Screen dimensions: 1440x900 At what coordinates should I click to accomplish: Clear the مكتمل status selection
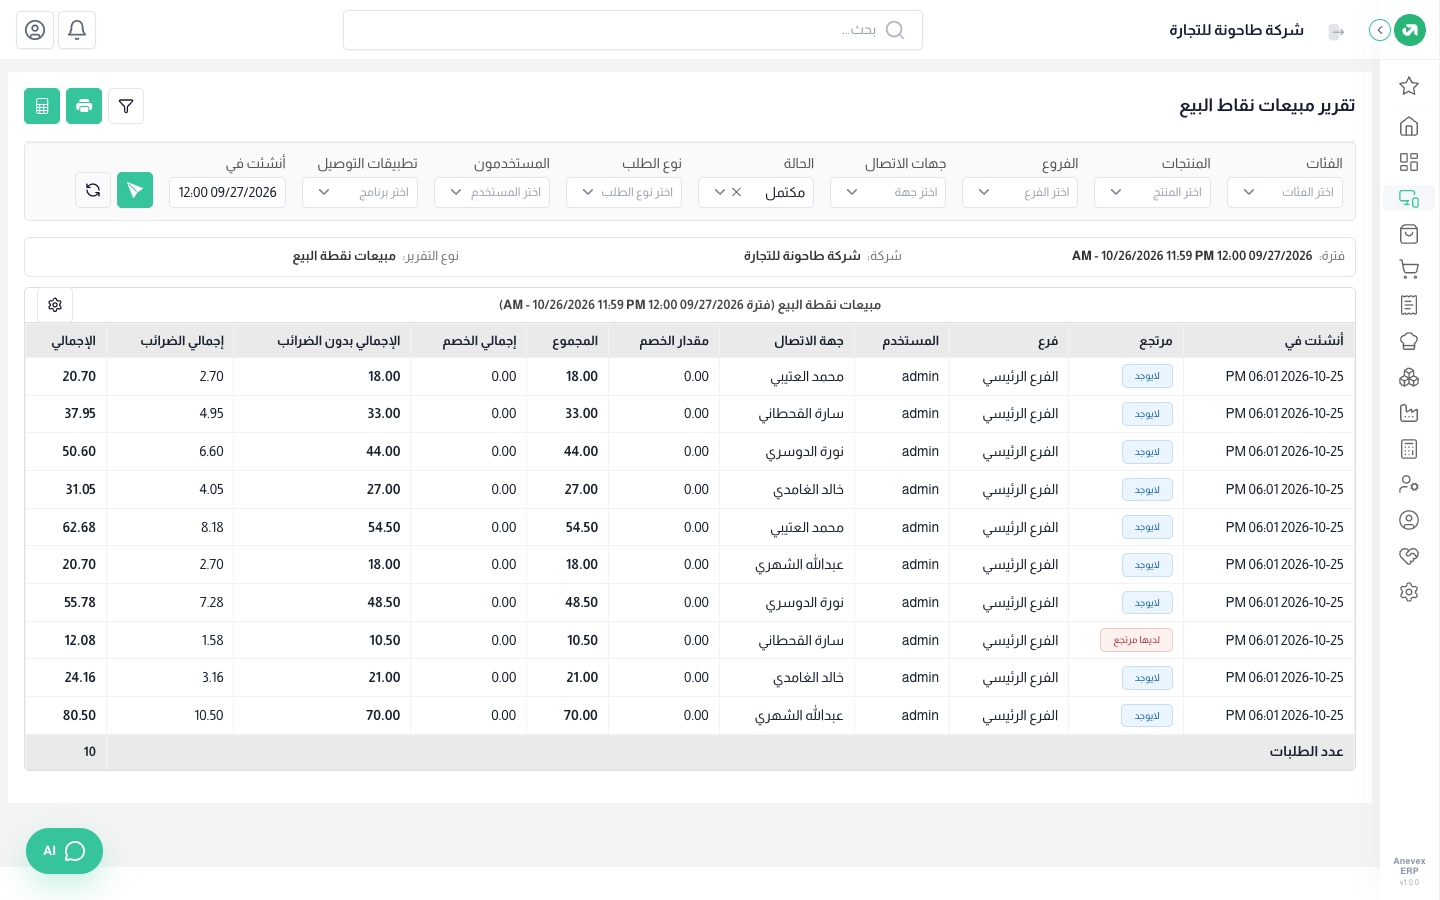point(737,192)
